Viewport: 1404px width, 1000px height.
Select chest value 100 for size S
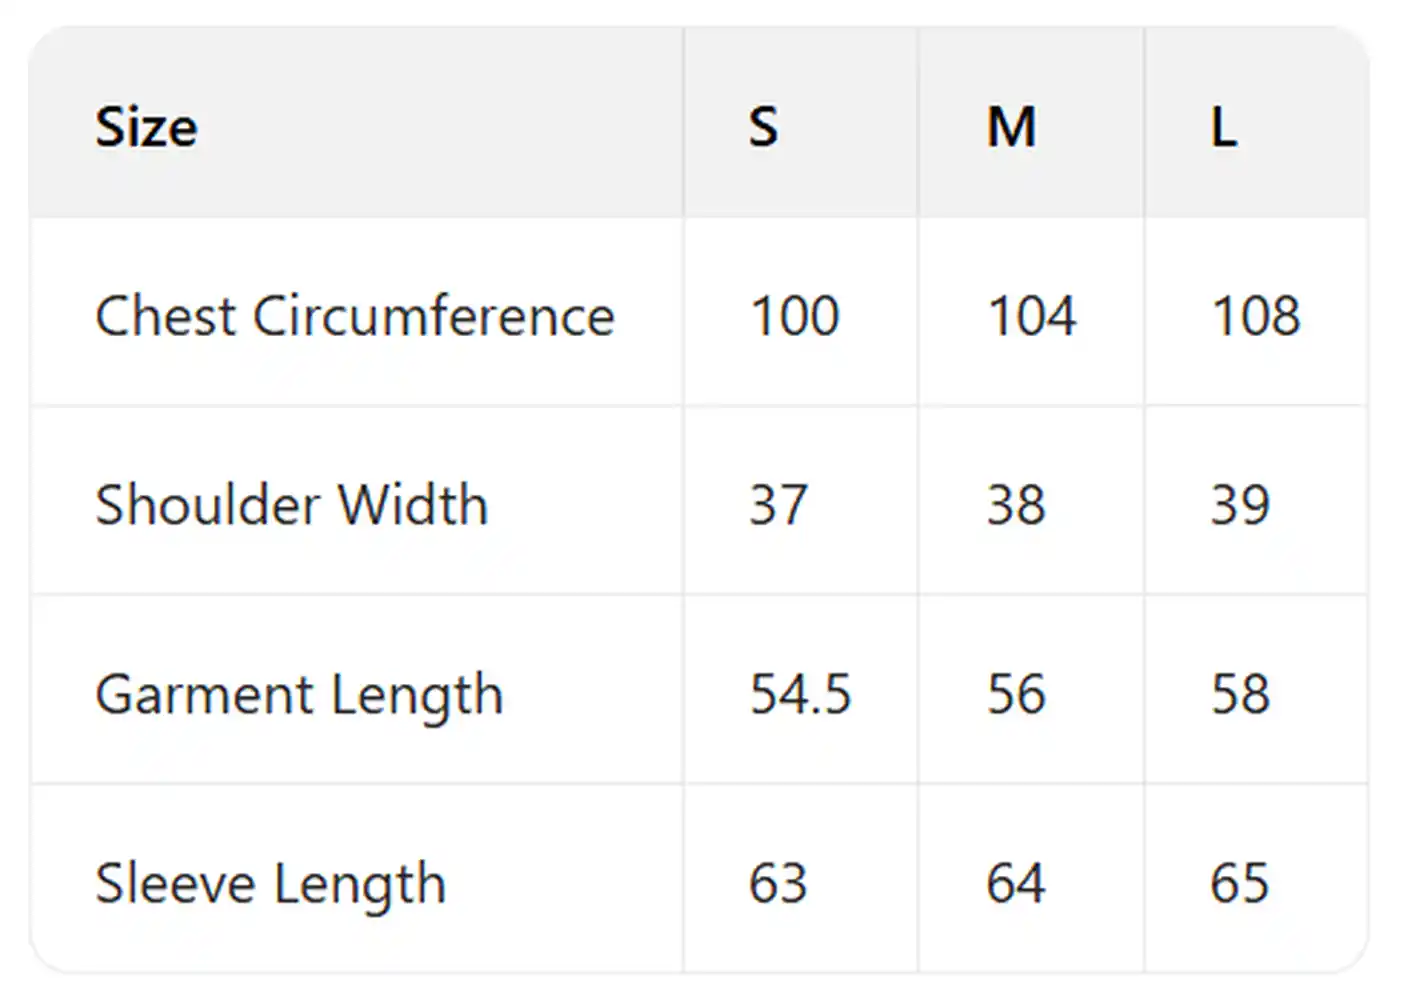click(x=795, y=316)
